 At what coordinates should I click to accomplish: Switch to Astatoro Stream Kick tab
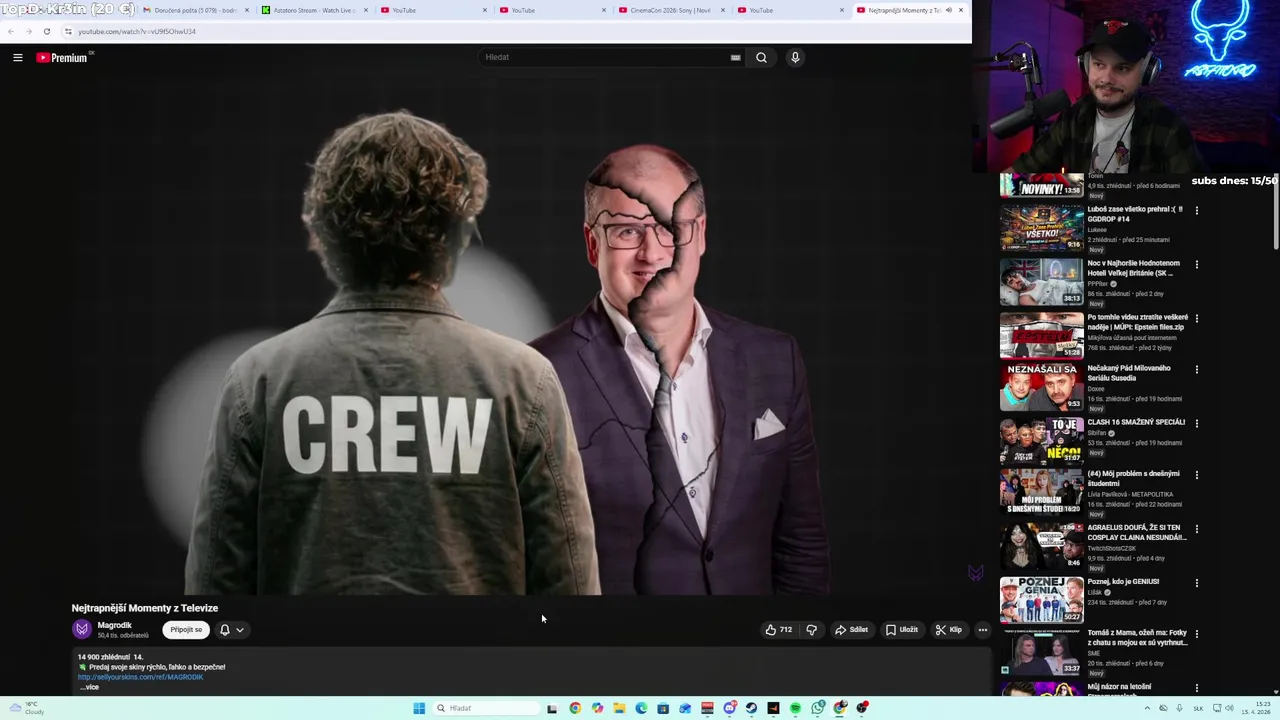click(x=314, y=10)
